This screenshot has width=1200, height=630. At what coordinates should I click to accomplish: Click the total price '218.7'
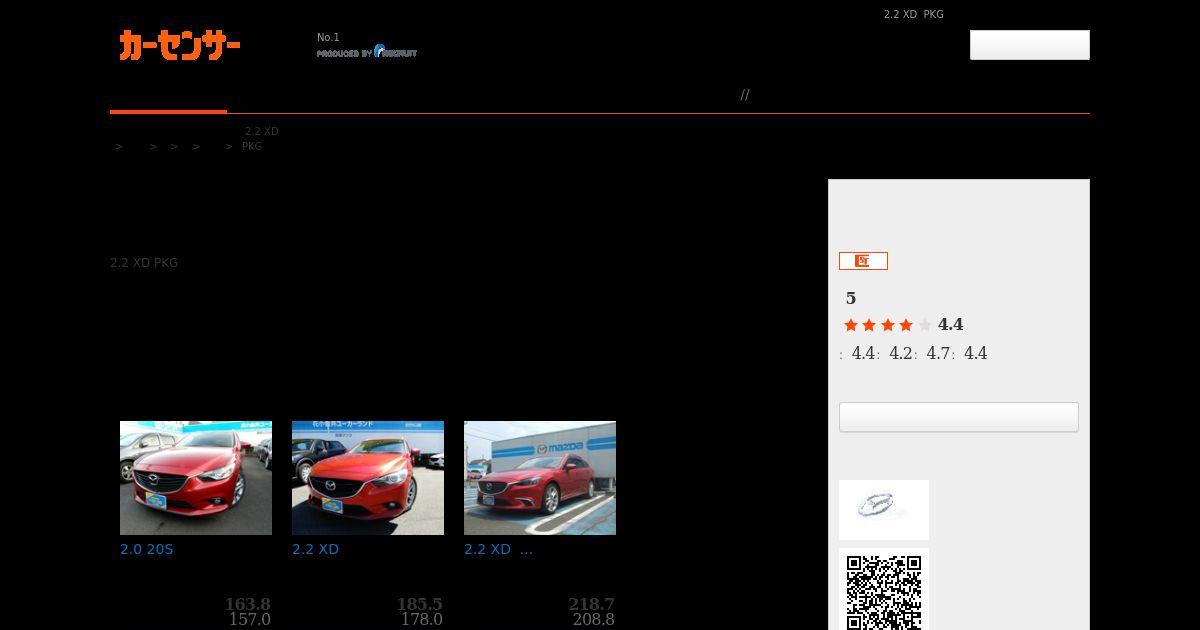[592, 604]
